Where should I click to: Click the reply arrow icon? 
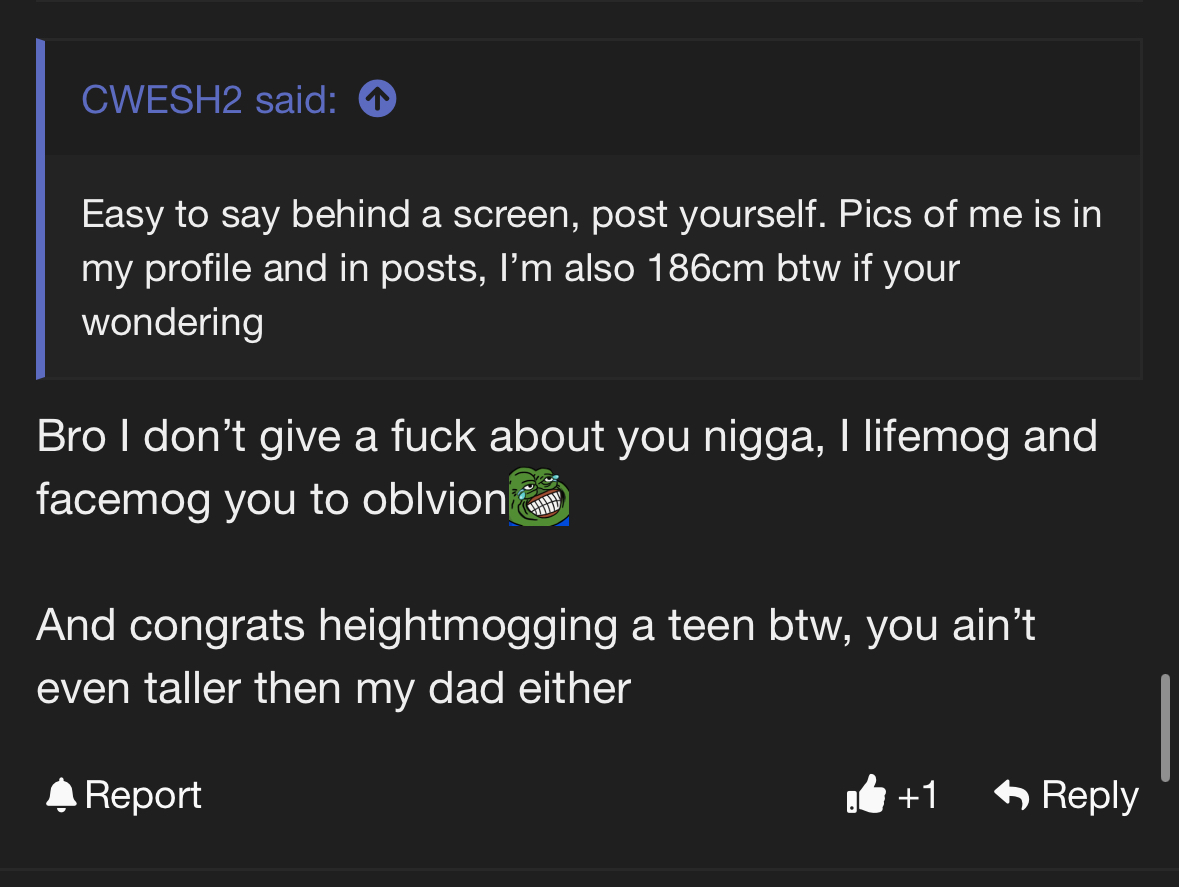[1012, 795]
